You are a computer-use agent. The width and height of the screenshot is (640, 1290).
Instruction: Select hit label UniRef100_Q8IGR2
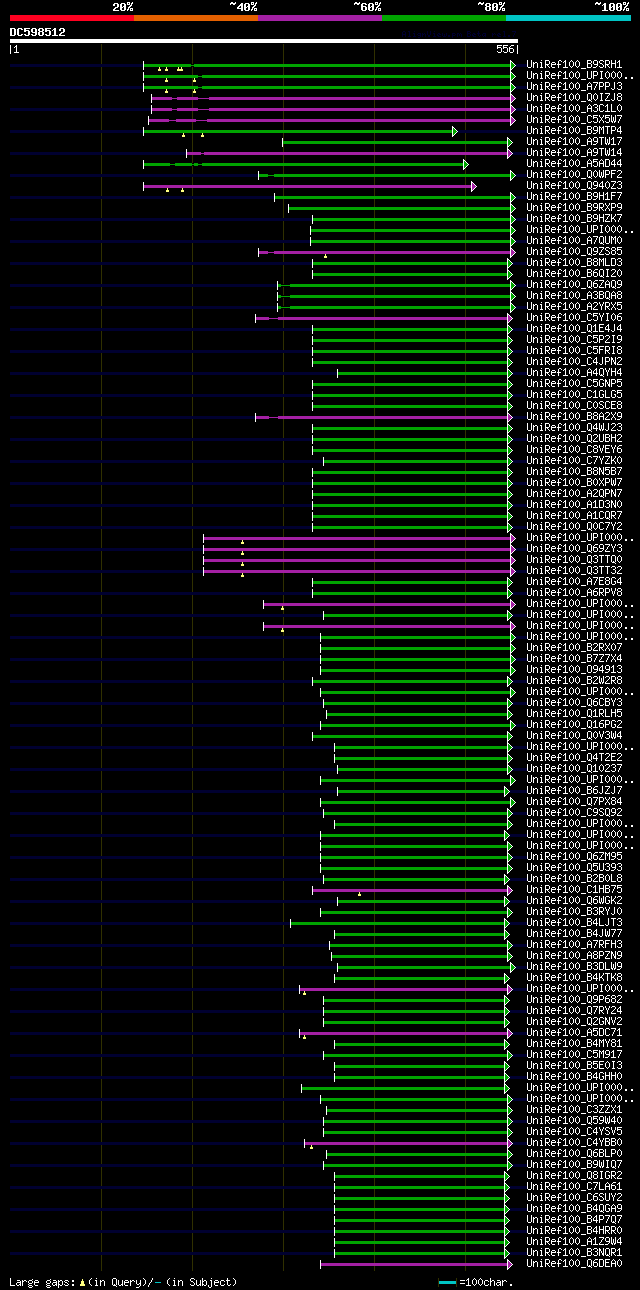[574, 1176]
